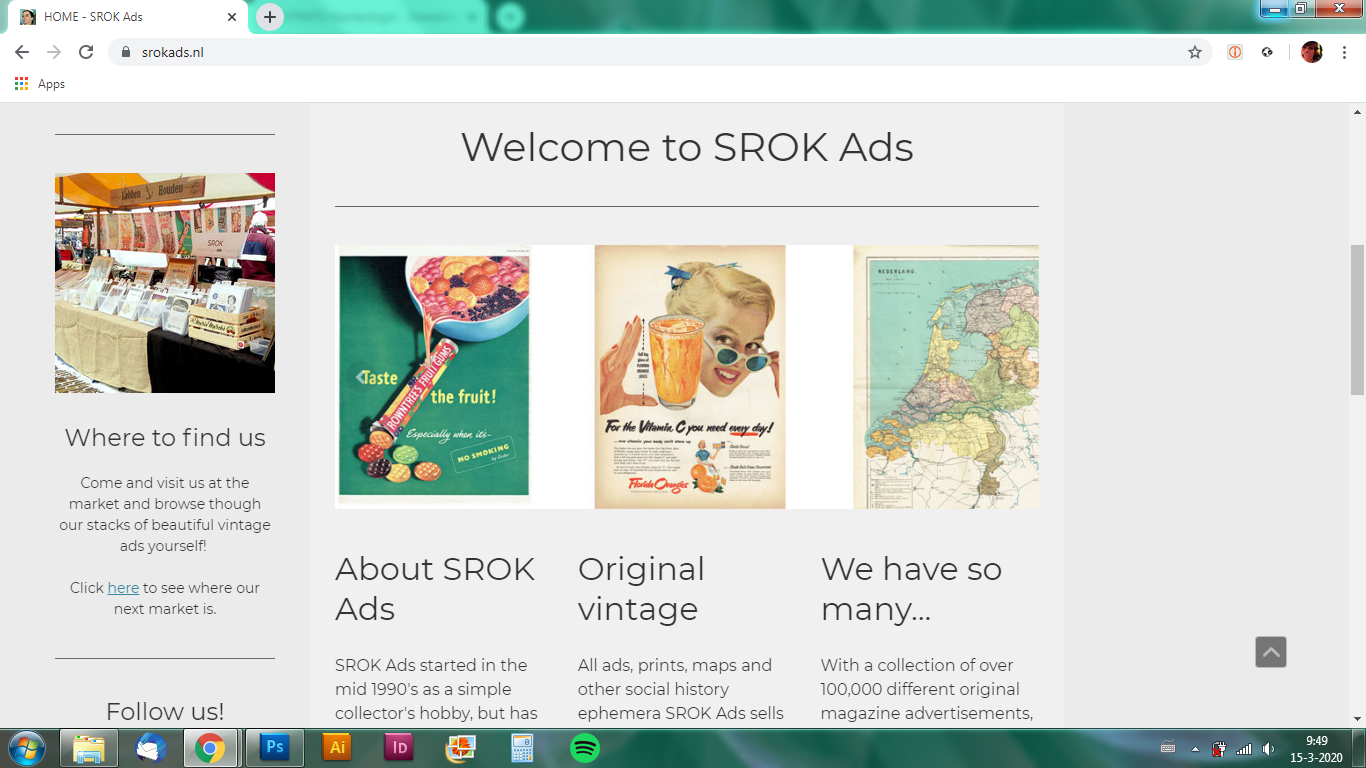Open a new tab with plus button
The width and height of the screenshot is (1366, 768).
point(270,17)
